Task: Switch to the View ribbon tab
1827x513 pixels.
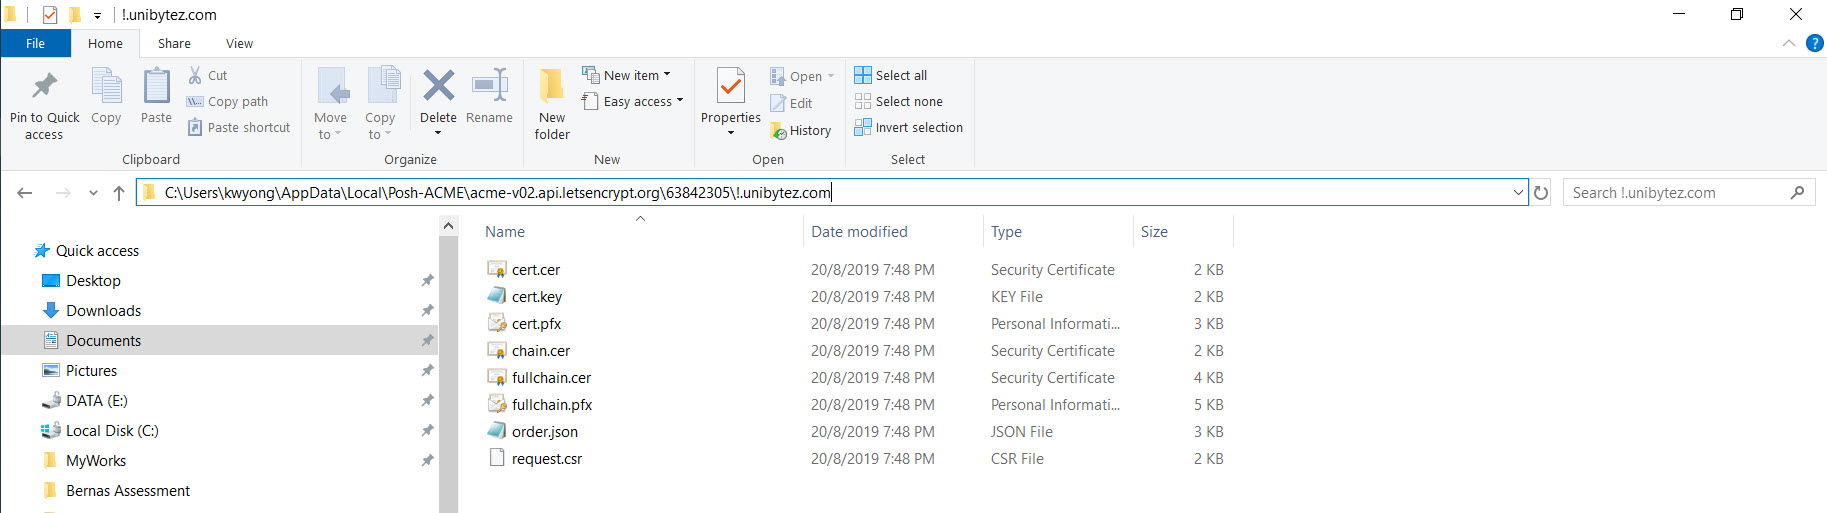Action: [x=239, y=43]
